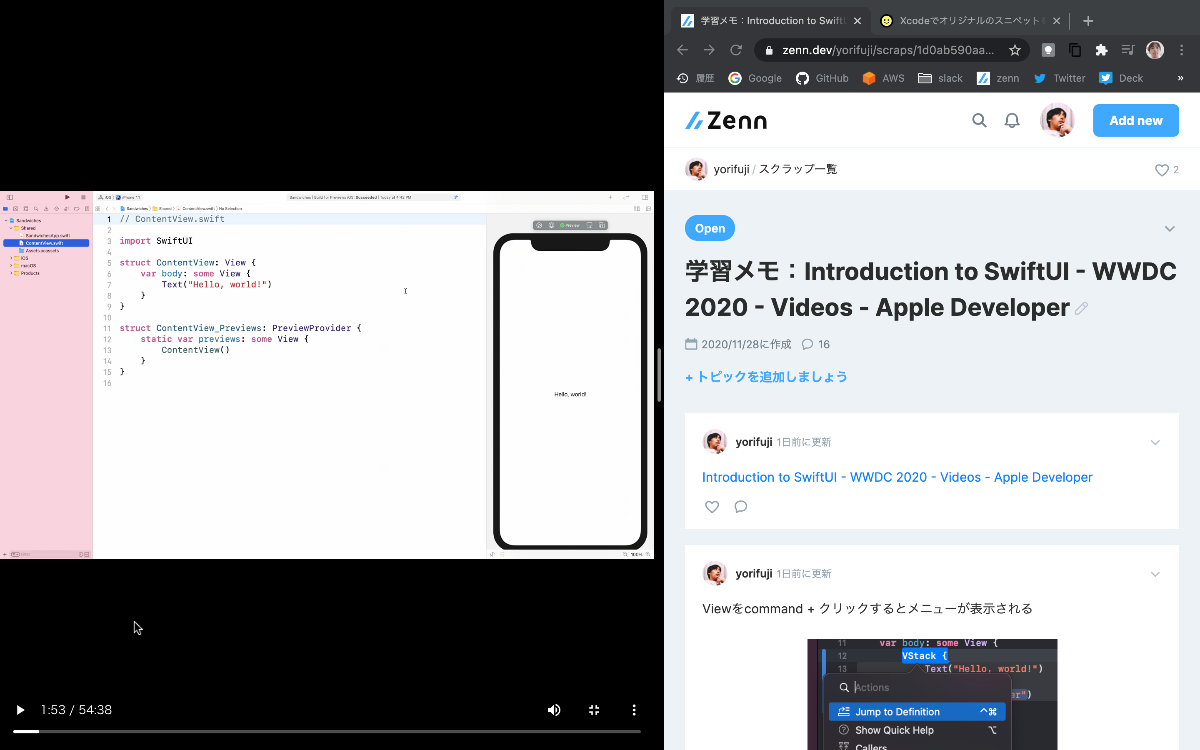This screenshot has height=750, width=1200.
Task: Open the Chrome extensions puzzle icon
Action: tap(1102, 50)
